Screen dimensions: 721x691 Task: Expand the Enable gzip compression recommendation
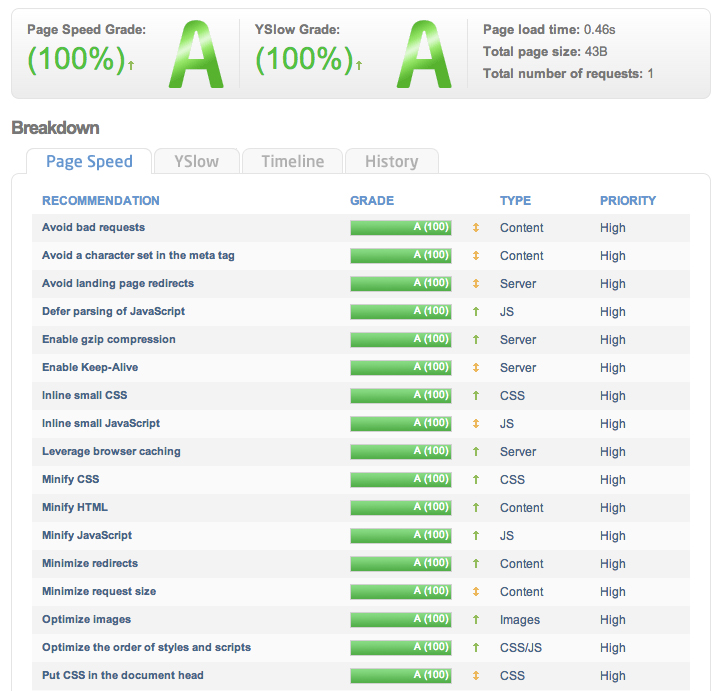109,340
